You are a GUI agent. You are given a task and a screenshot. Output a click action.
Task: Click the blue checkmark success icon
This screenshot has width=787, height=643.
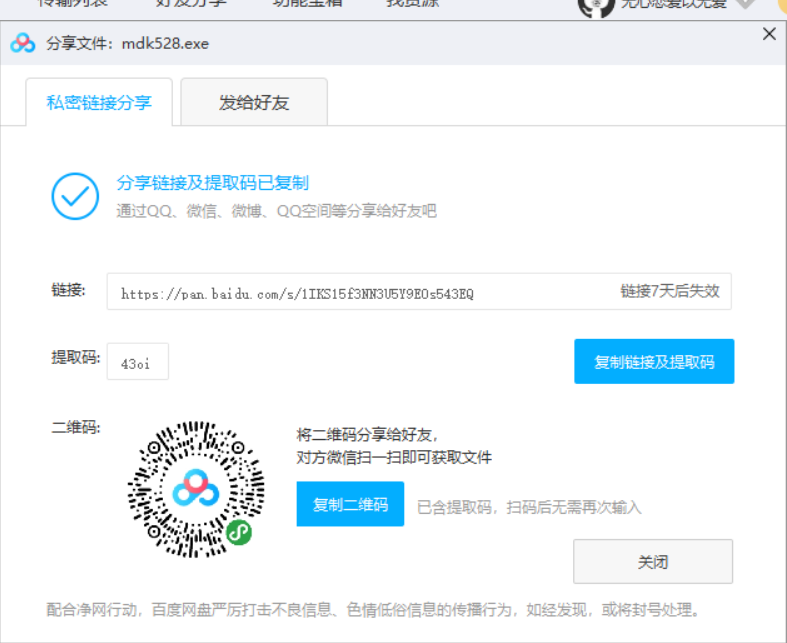(75, 196)
